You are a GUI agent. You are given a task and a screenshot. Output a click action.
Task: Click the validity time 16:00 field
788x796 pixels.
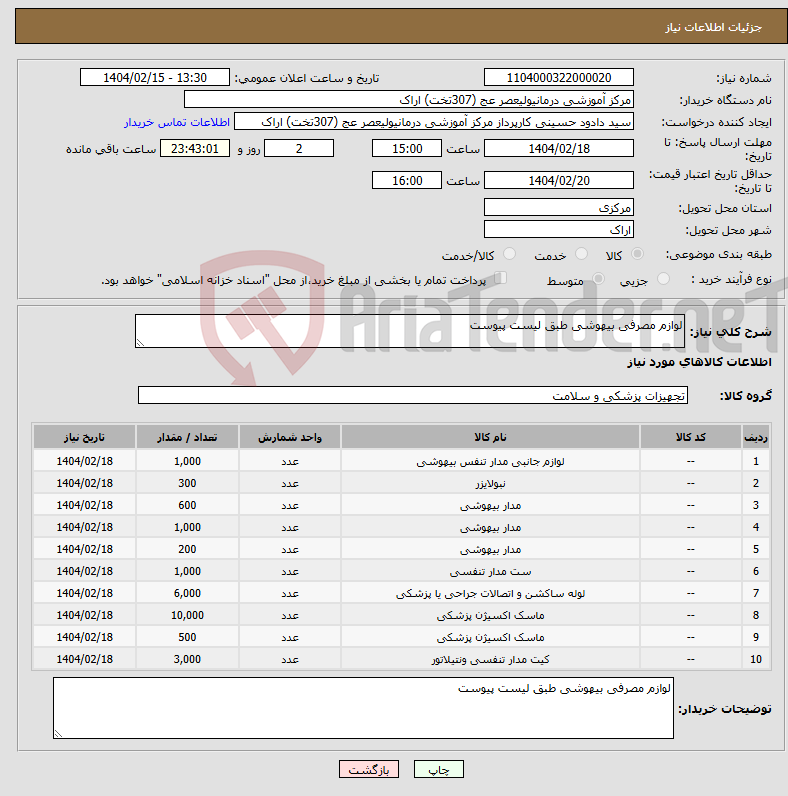407,180
